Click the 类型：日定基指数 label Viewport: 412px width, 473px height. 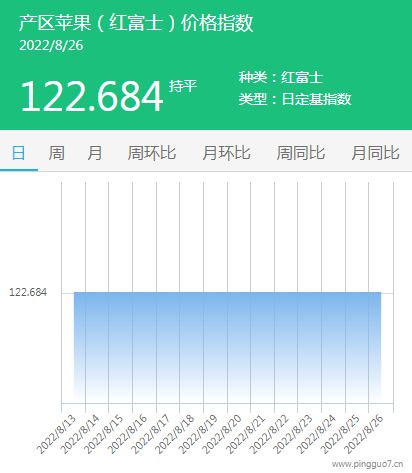click(x=295, y=99)
